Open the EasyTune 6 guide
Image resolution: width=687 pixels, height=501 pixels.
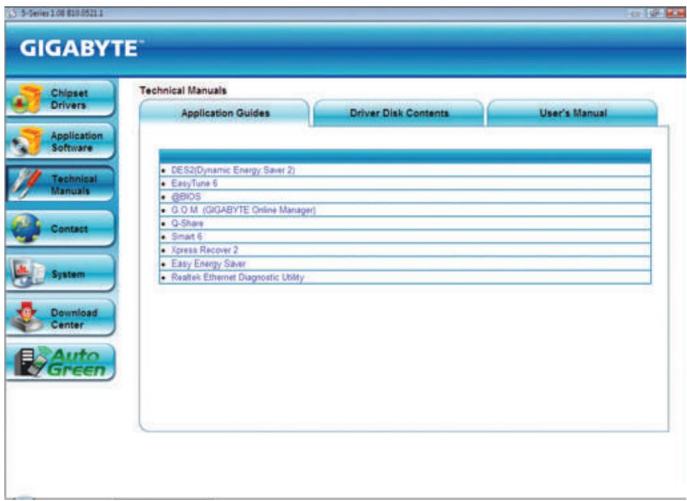coord(194,183)
